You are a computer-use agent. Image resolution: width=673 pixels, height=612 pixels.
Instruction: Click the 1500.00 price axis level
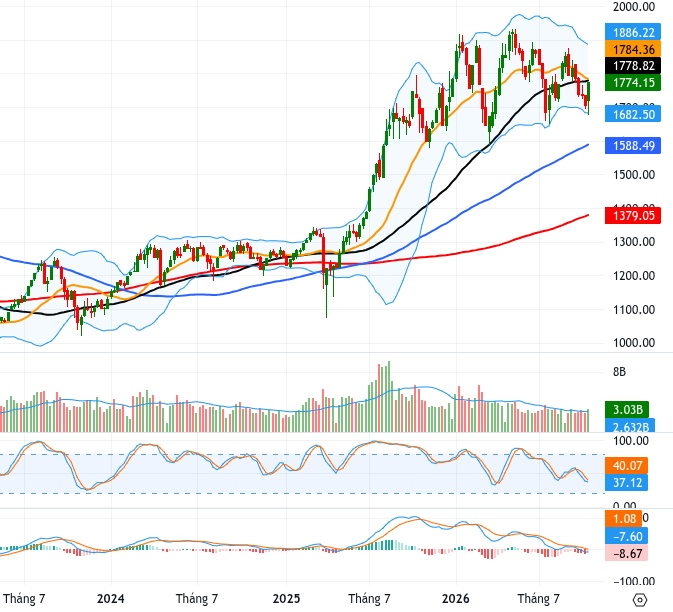pyautogui.click(x=634, y=175)
